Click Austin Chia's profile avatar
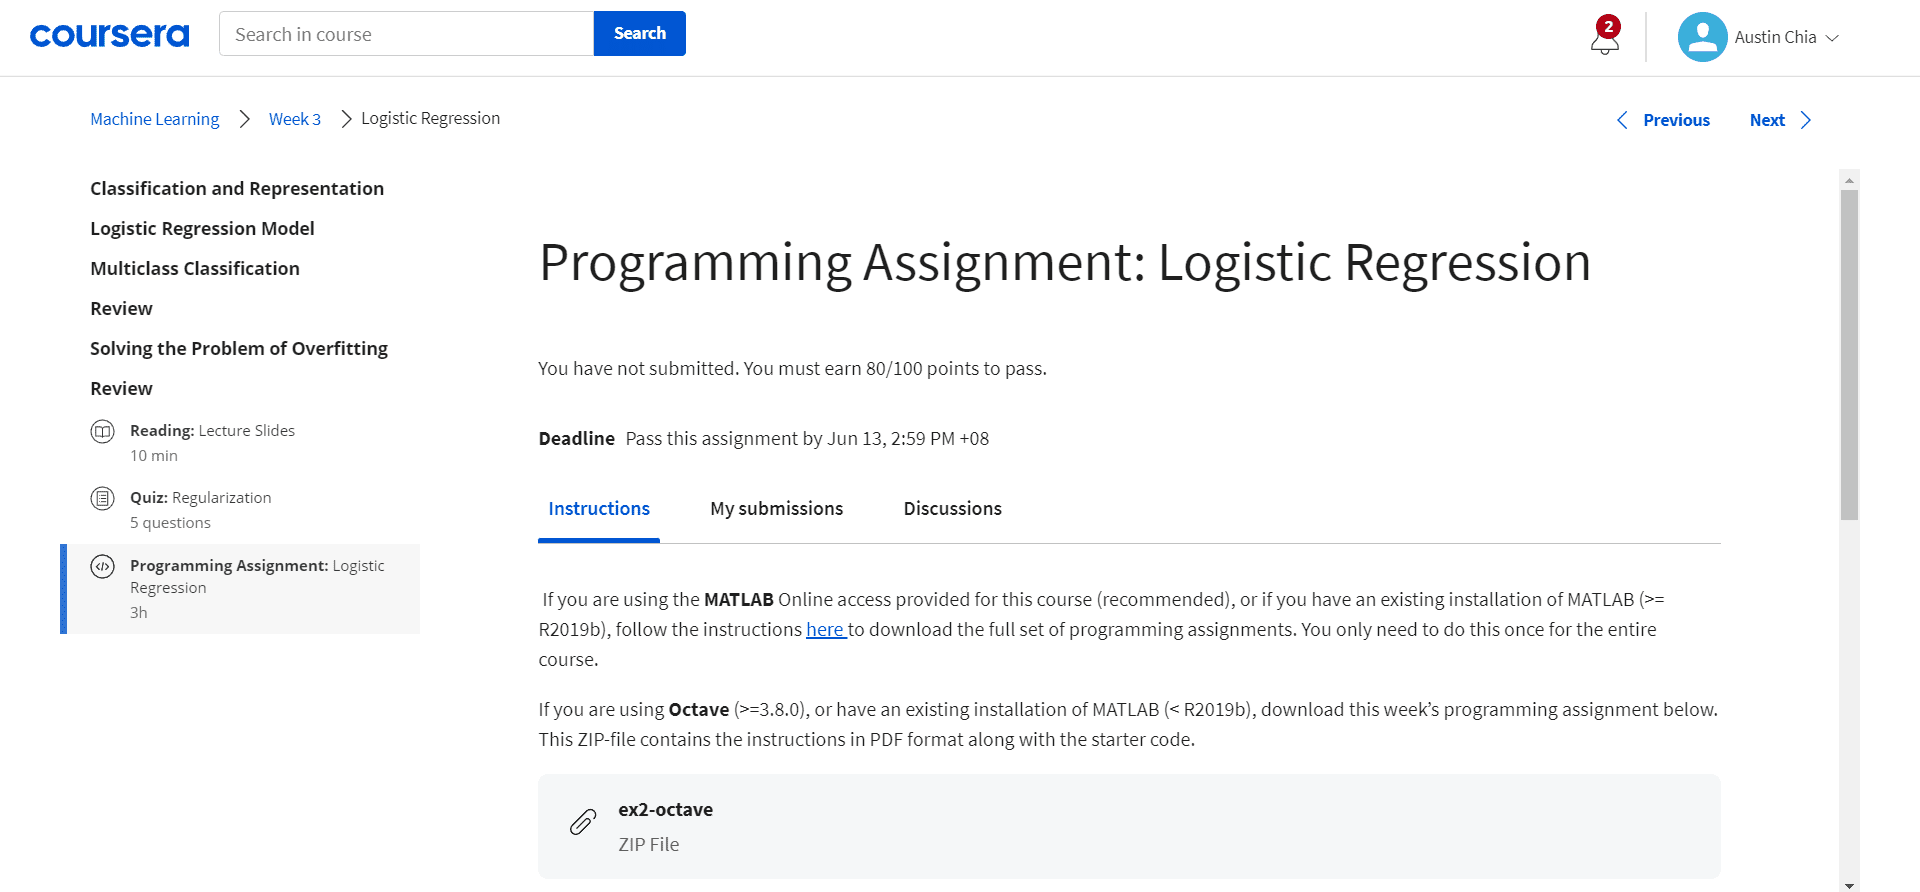Viewport: 1920px width, 892px height. (1702, 37)
